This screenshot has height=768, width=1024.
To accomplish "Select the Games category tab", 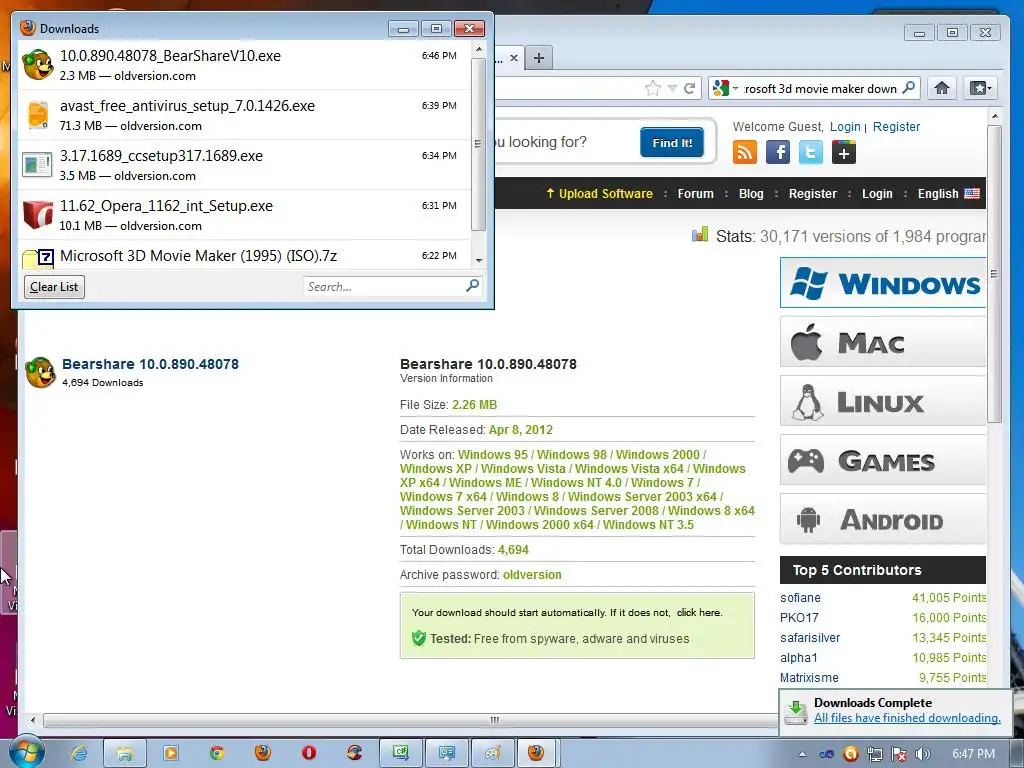I will click(x=883, y=460).
